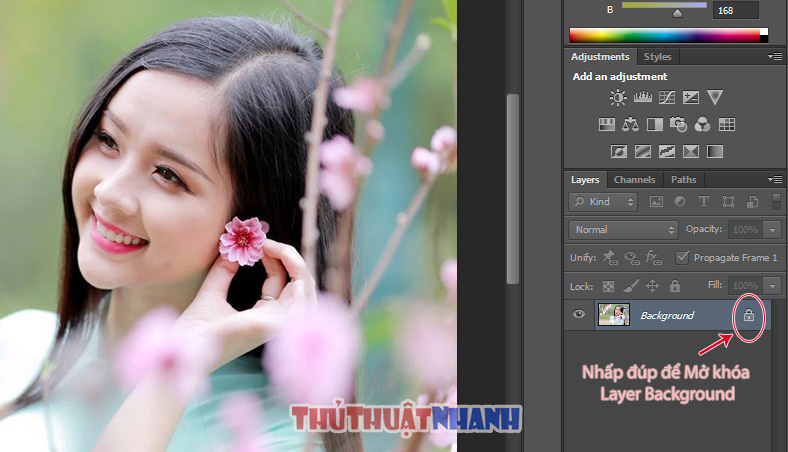The height and width of the screenshot is (452, 788).
Task: Add a Threshold adjustment
Action: [x=666, y=151]
